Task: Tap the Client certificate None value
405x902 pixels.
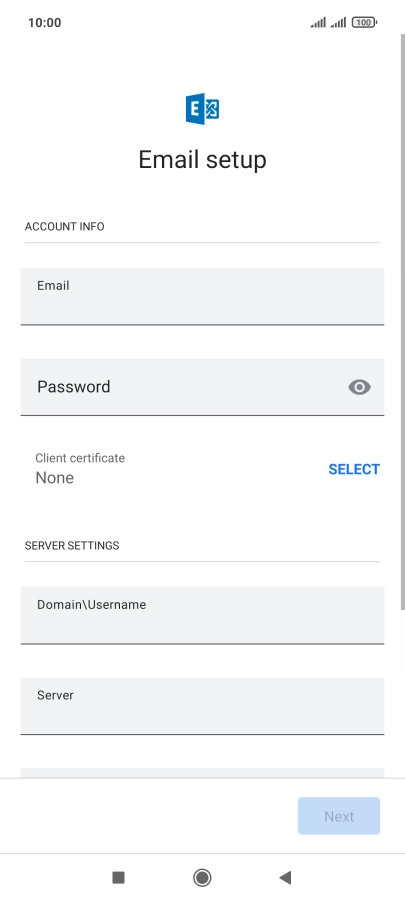Action: (55, 478)
